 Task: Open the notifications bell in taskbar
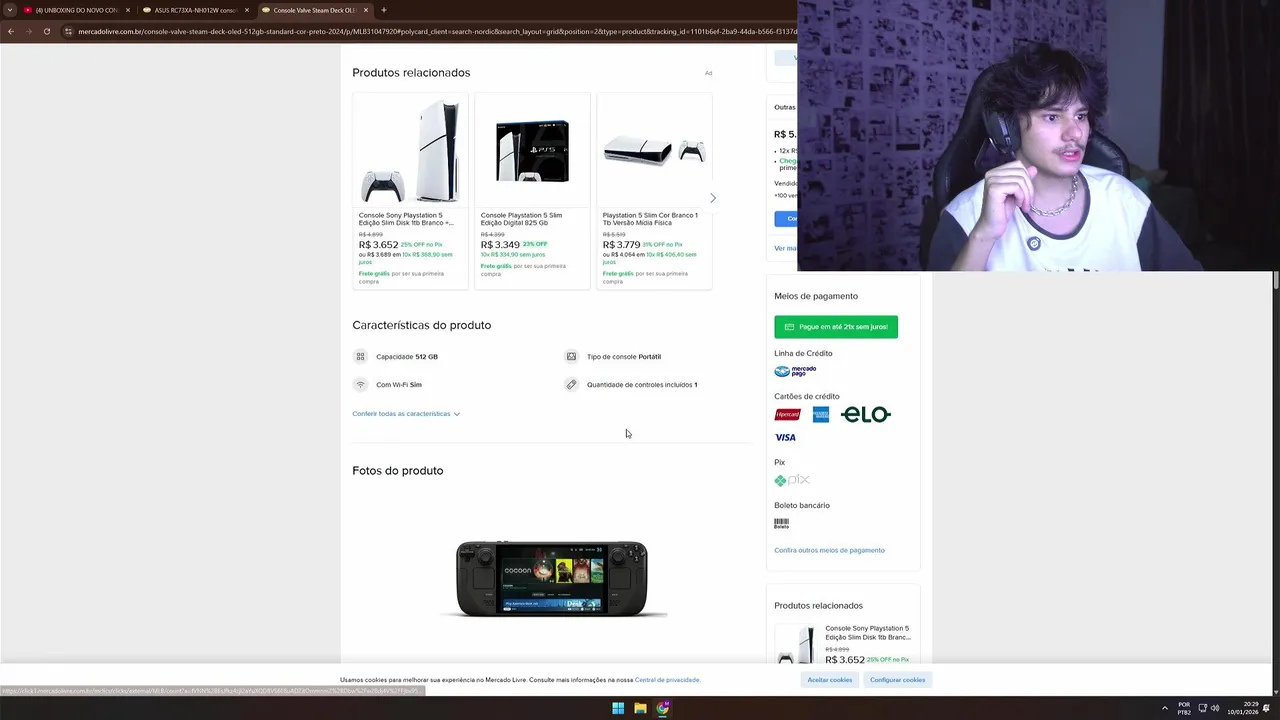click(1266, 709)
